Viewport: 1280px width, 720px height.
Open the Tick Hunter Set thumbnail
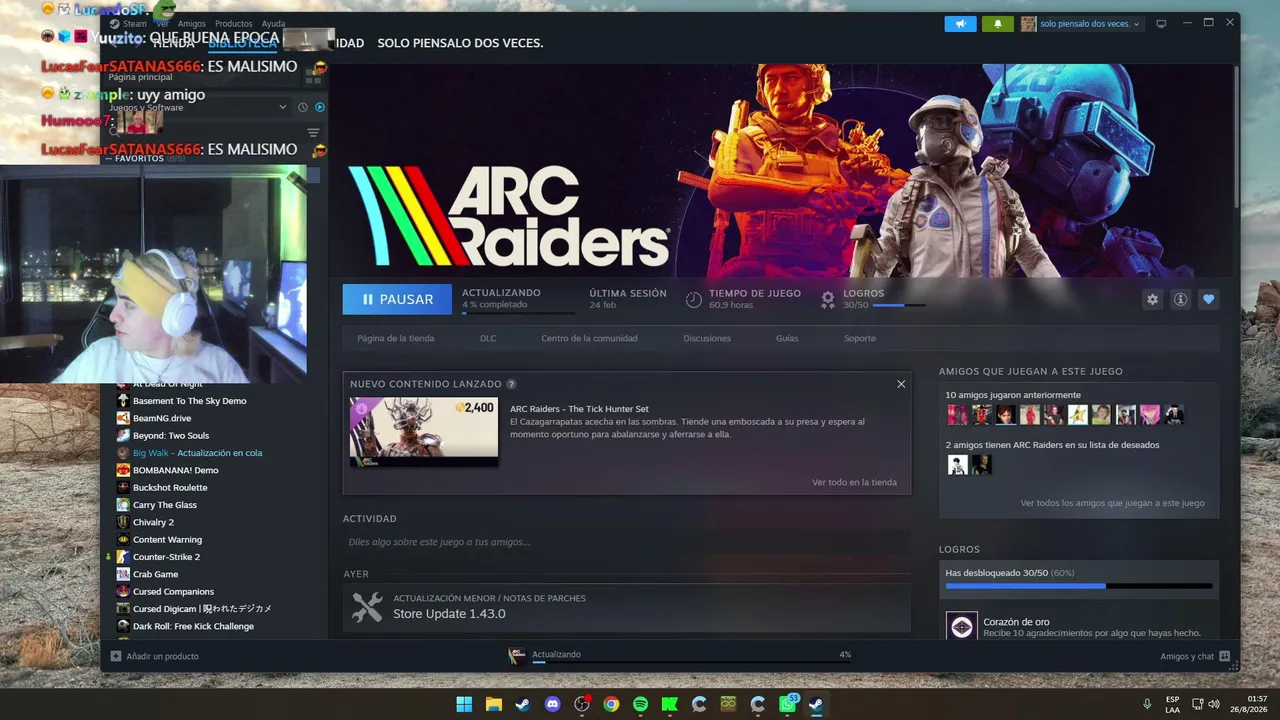(x=424, y=432)
